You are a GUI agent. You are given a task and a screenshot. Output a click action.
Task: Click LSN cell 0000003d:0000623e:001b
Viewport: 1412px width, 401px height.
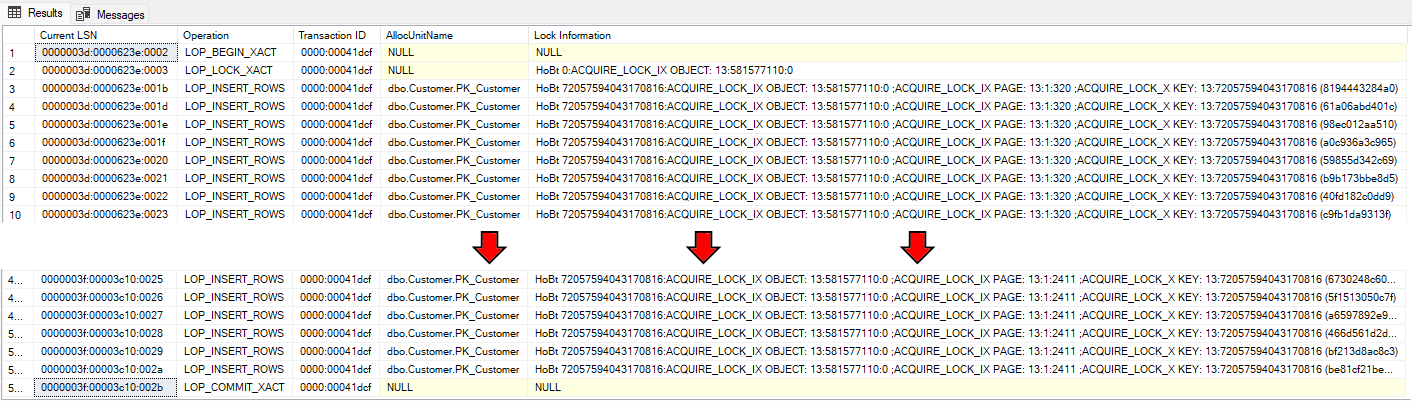pos(107,89)
